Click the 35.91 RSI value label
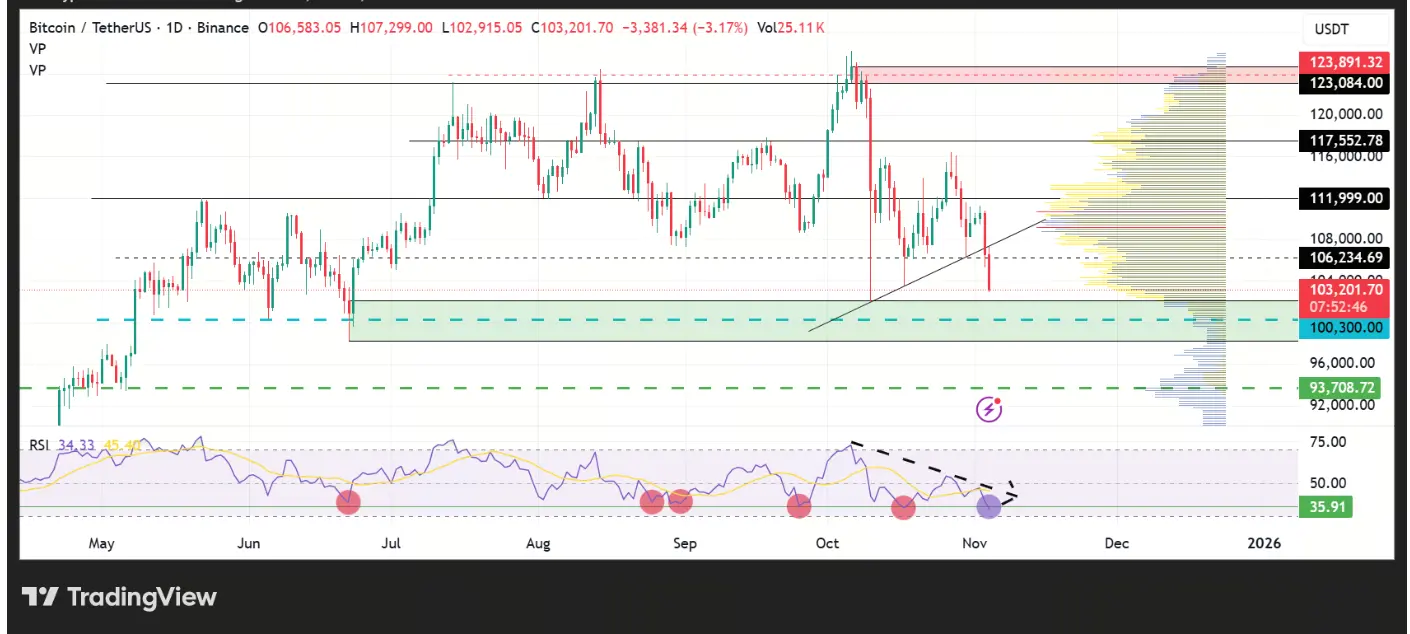Viewport: 1410px width, 634px height. pyautogui.click(x=1324, y=507)
